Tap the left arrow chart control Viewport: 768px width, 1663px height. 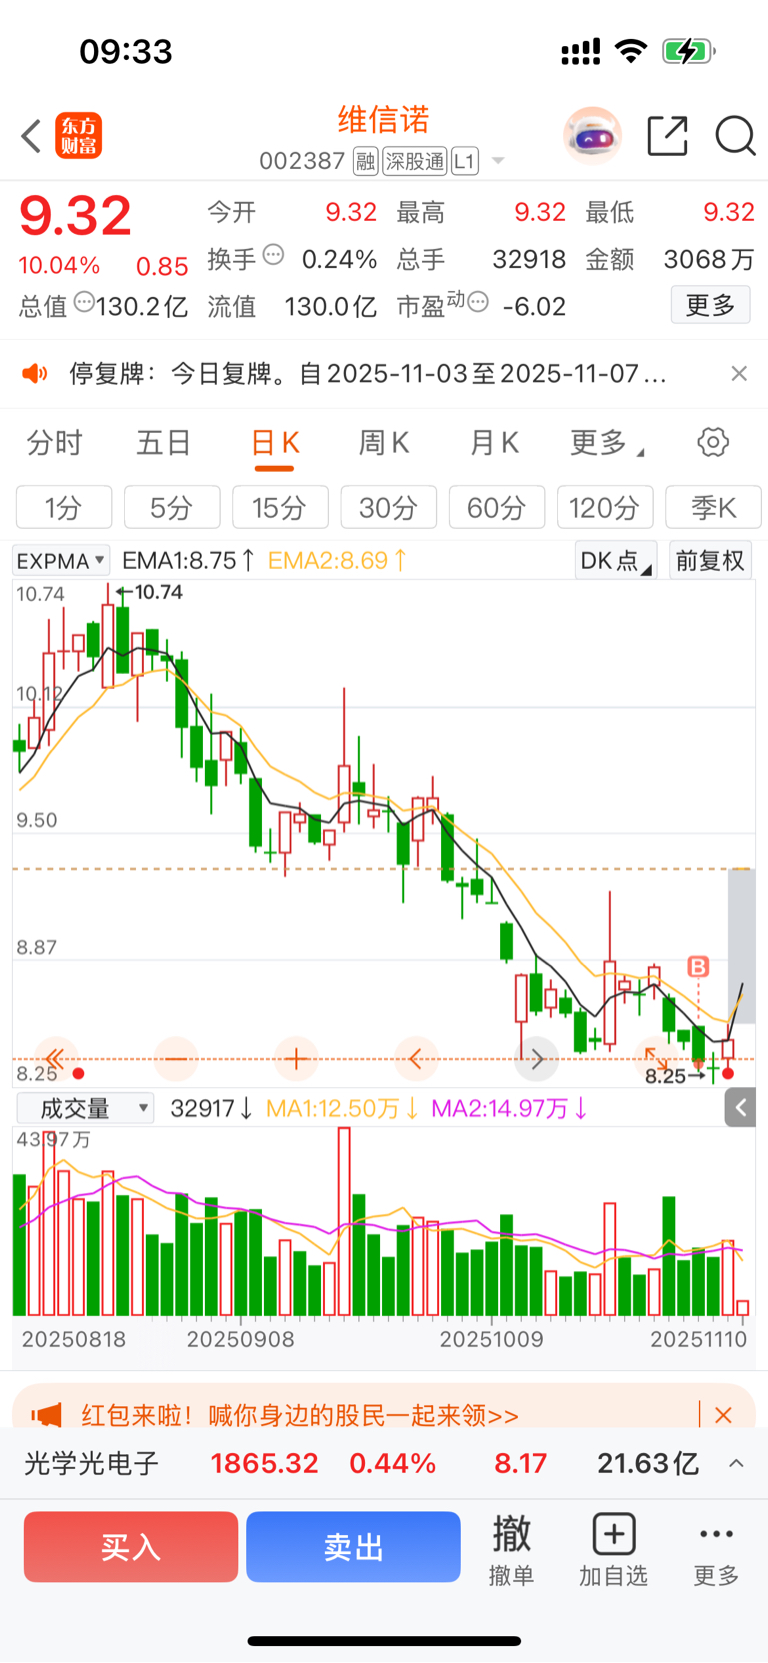(416, 1059)
